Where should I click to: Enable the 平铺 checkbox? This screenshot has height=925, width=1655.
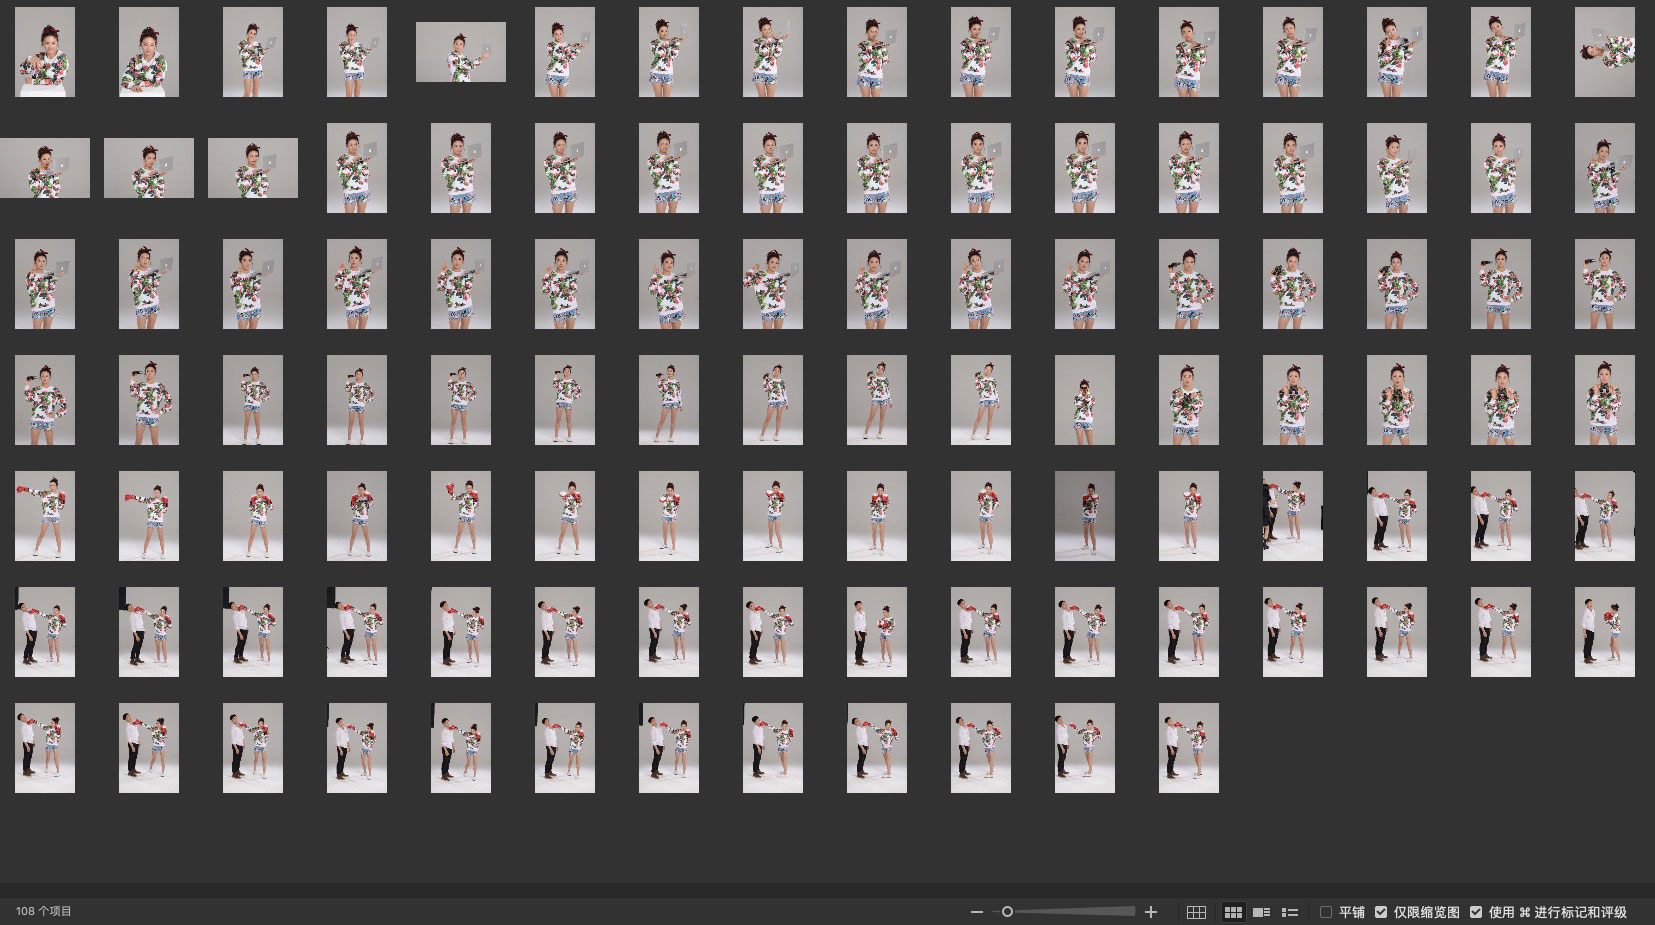[x=1326, y=912]
